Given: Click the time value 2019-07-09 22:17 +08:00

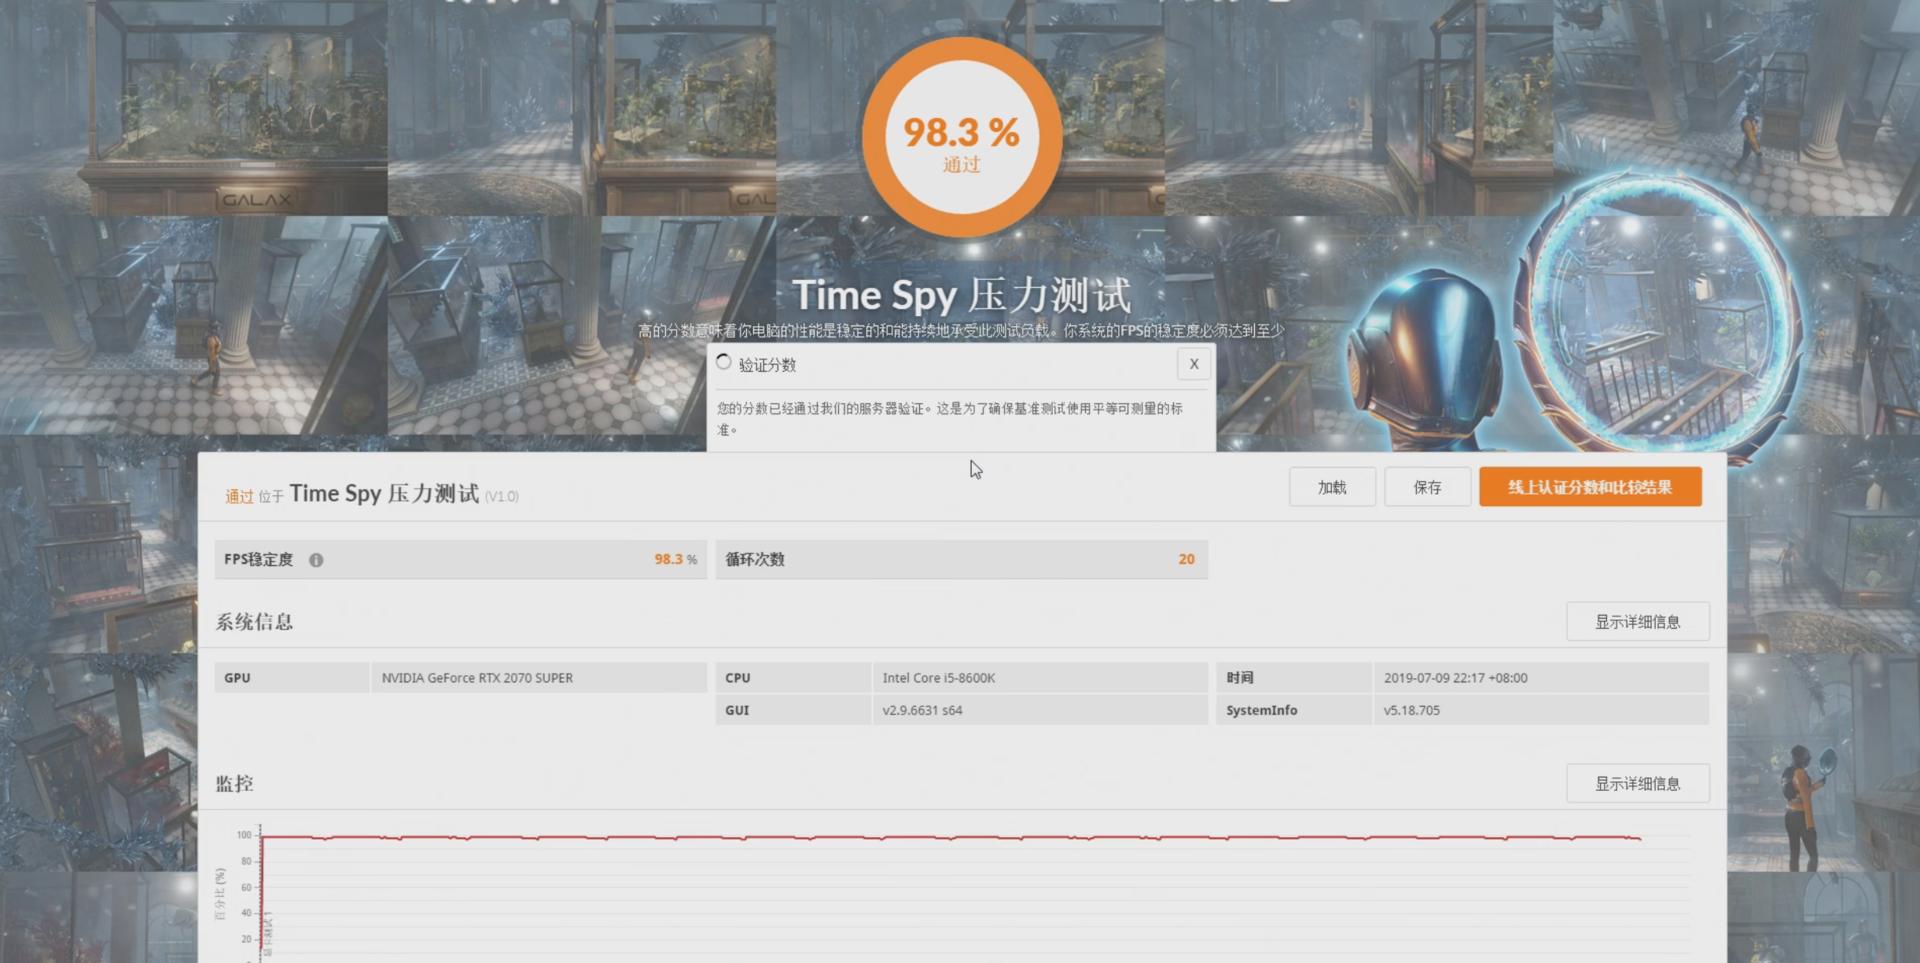Looking at the screenshot, I should pos(1455,678).
